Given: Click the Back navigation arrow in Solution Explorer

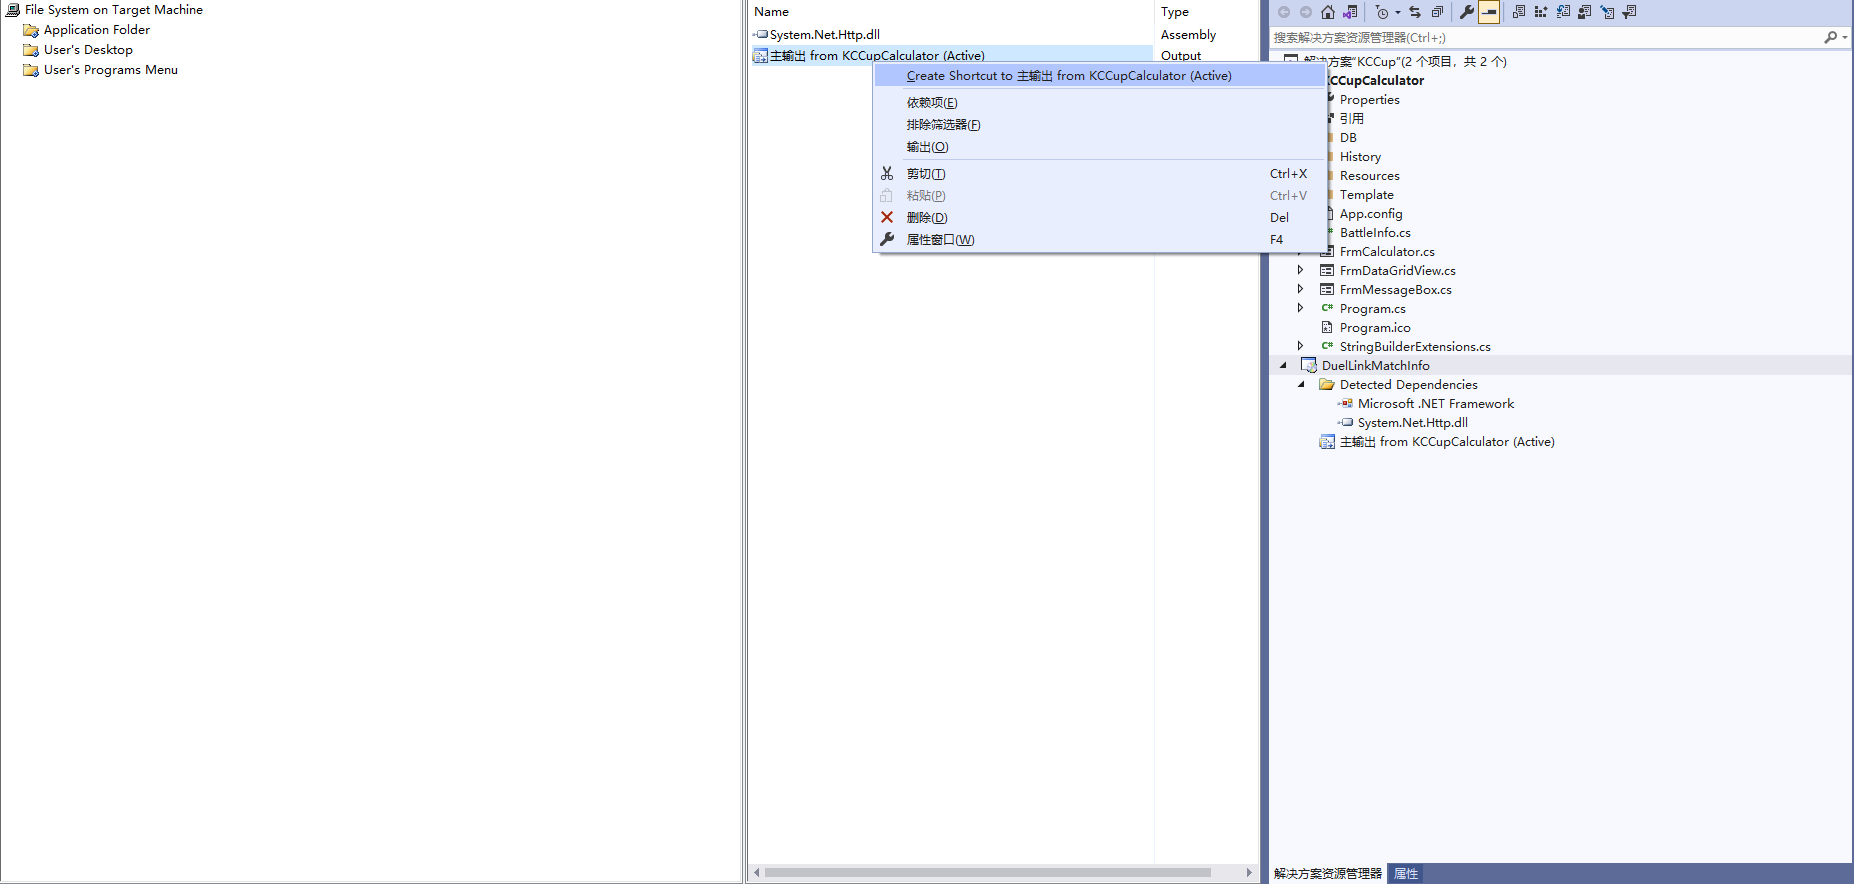Looking at the screenshot, I should tap(1284, 12).
